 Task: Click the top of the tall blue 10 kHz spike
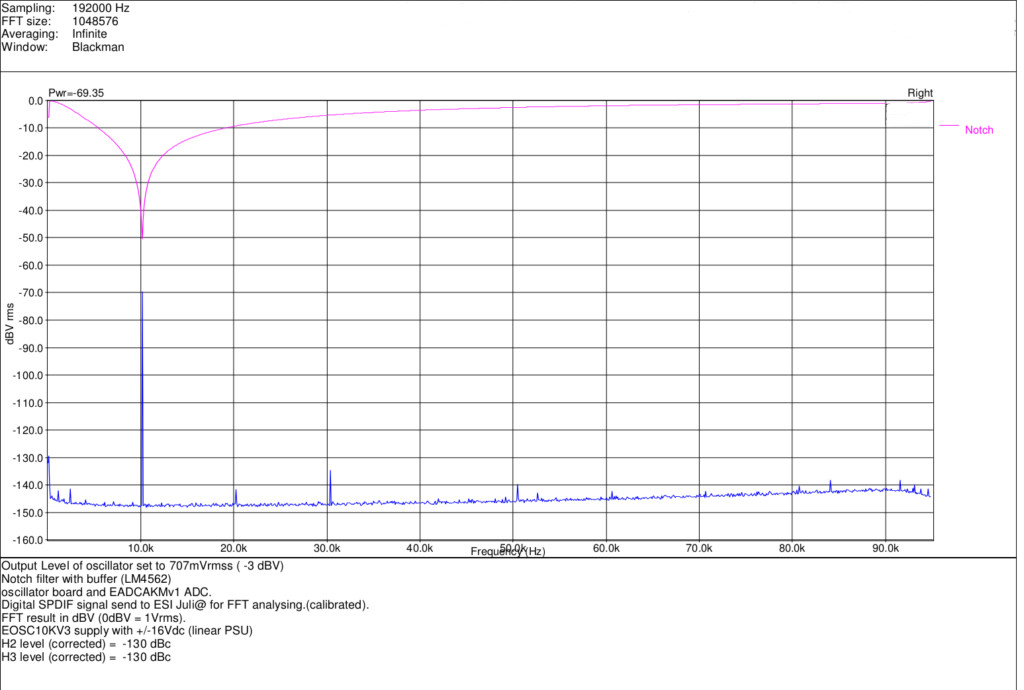point(142,293)
